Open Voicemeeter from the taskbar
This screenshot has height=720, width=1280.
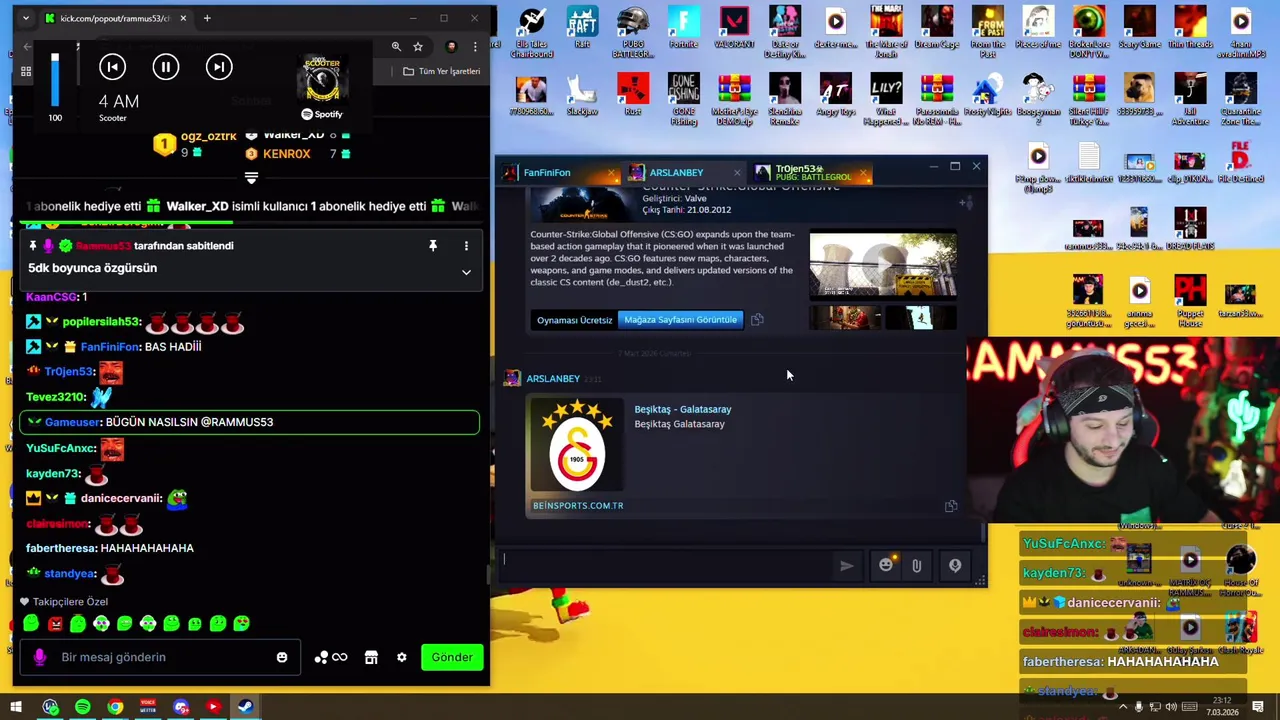coord(148,707)
